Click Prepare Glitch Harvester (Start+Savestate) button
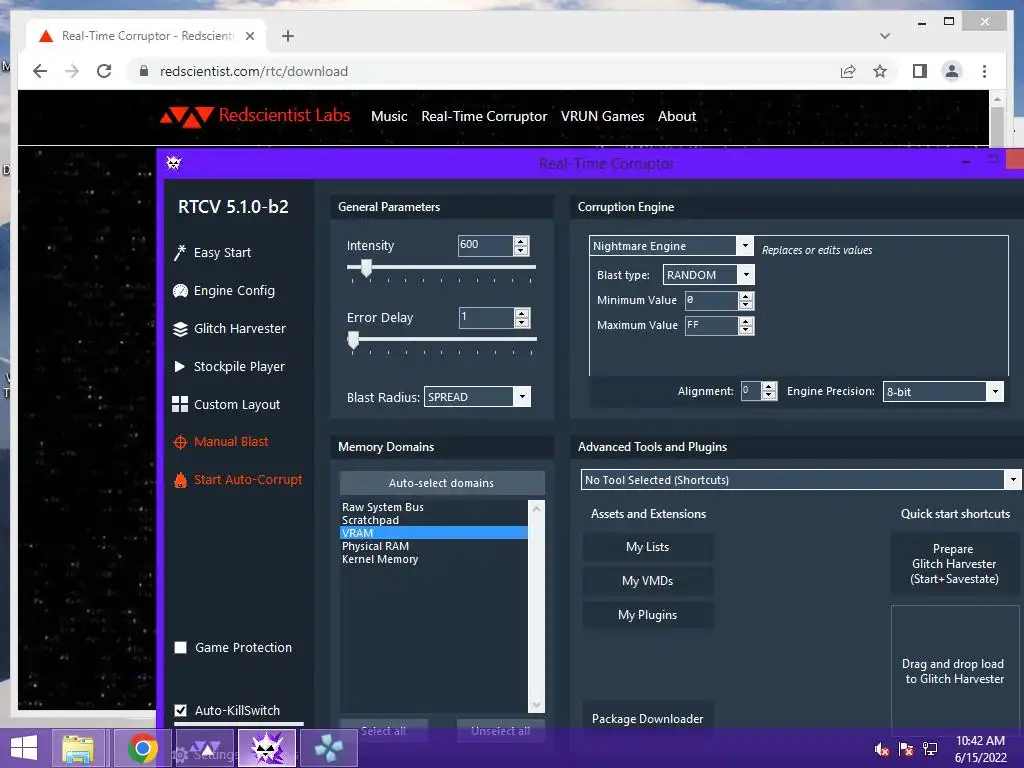1024x768 pixels. (954, 564)
